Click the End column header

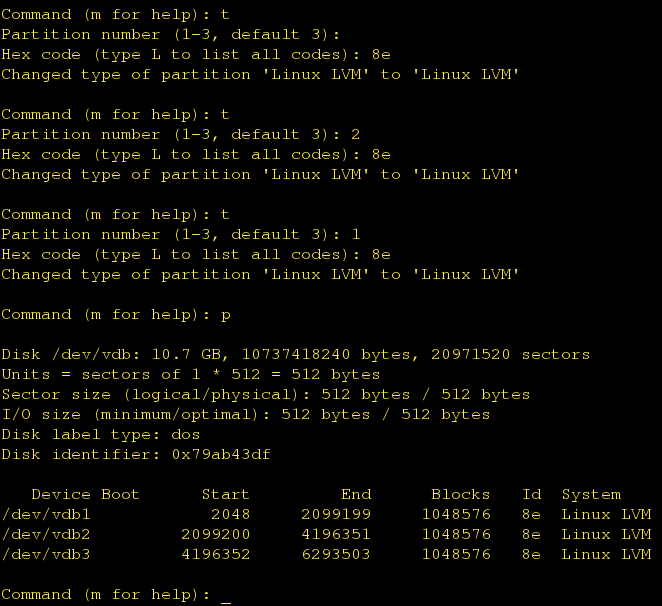[356, 494]
